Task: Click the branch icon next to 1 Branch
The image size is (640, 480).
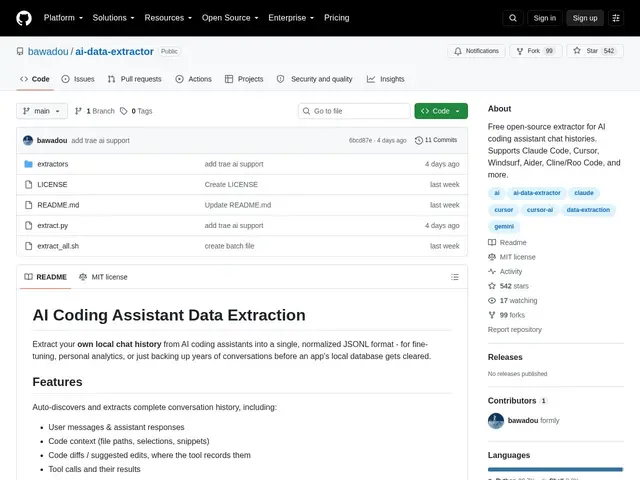Action: (78, 111)
